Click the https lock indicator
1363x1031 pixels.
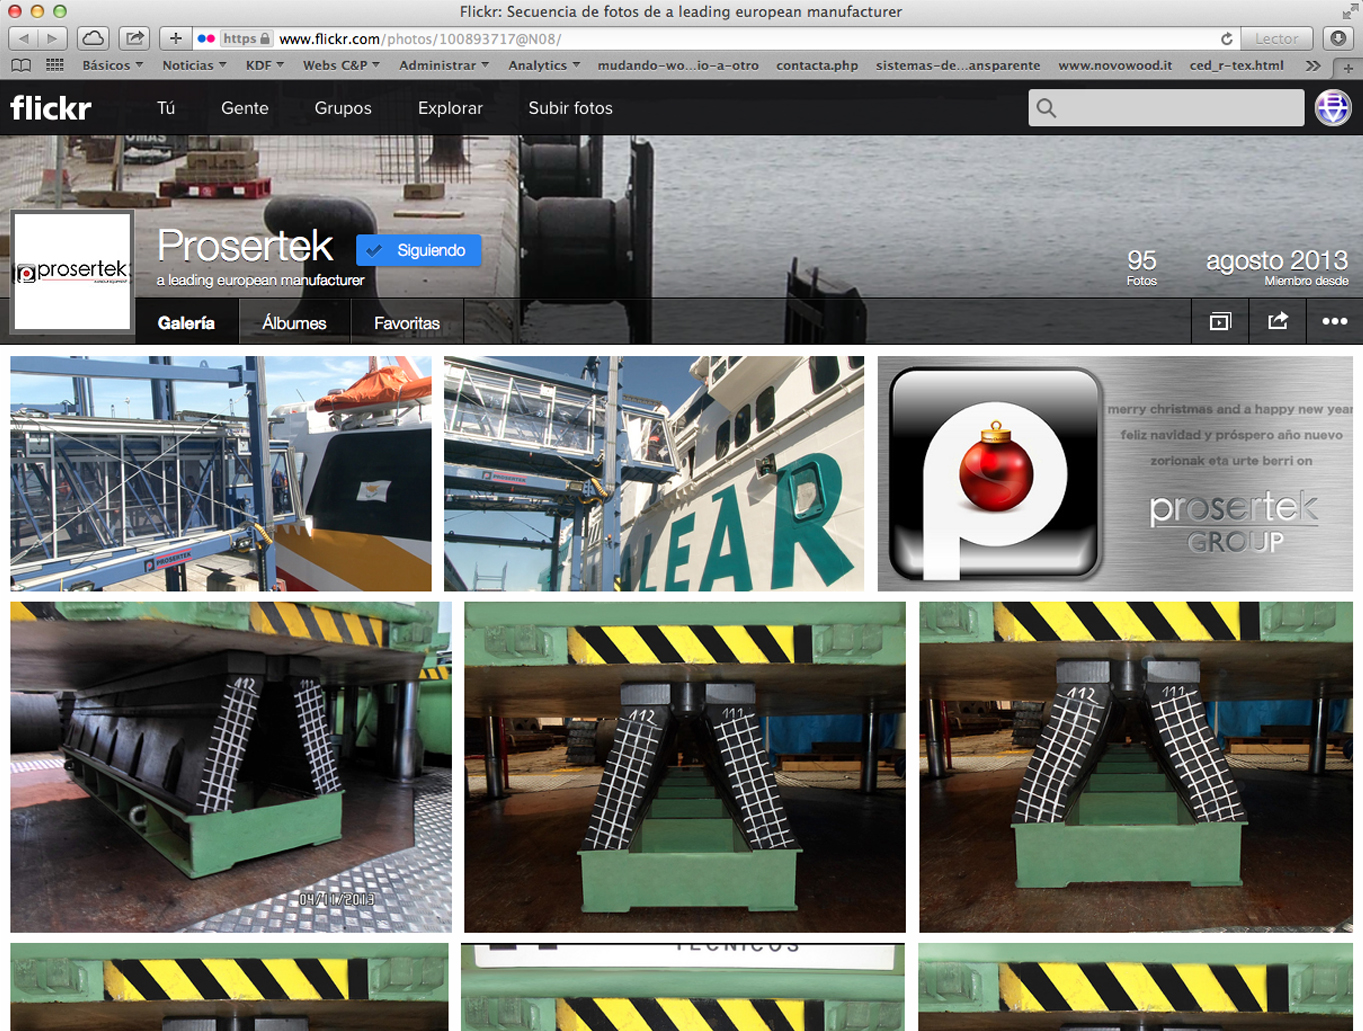[x=246, y=38]
